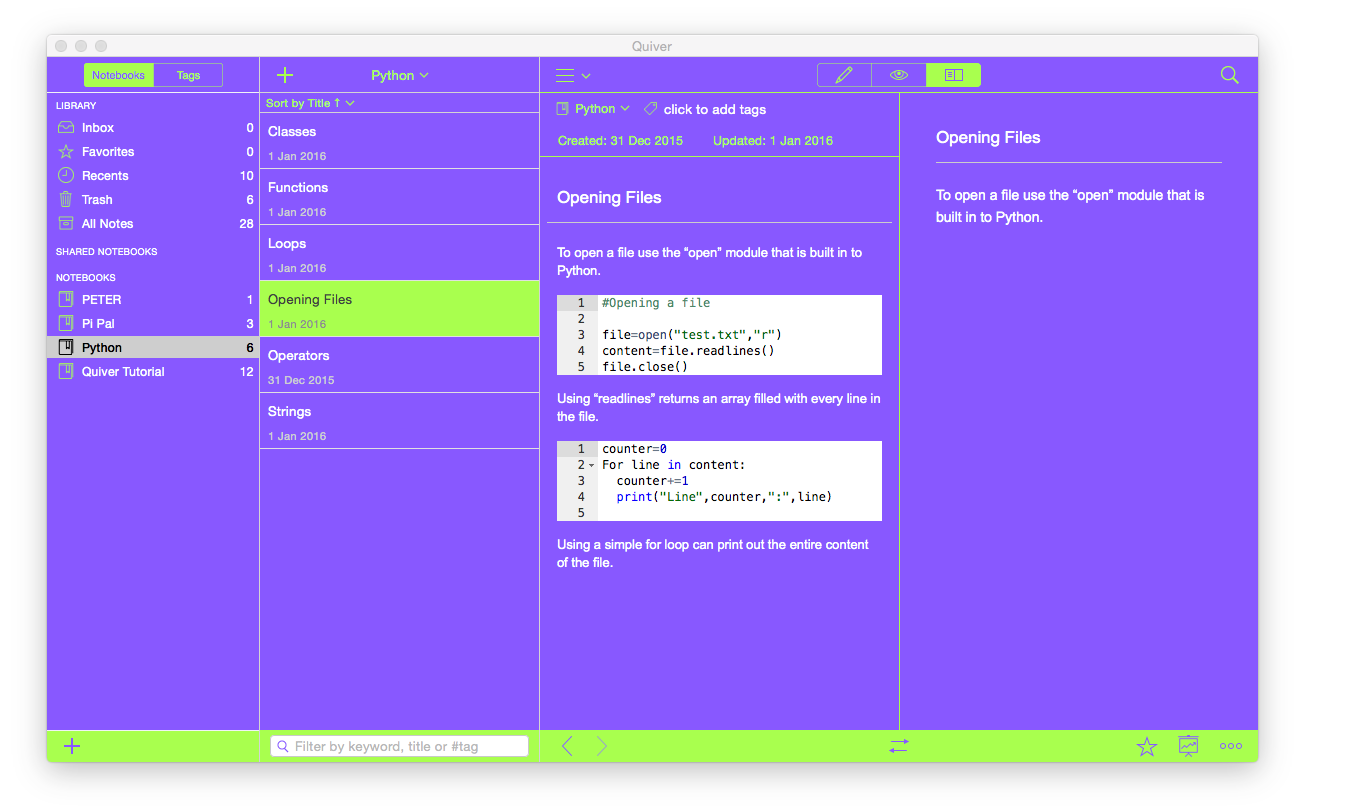The width and height of the screenshot is (1347, 811).
Task: Change the note's notebook via Python dropdown
Action: click(x=593, y=108)
